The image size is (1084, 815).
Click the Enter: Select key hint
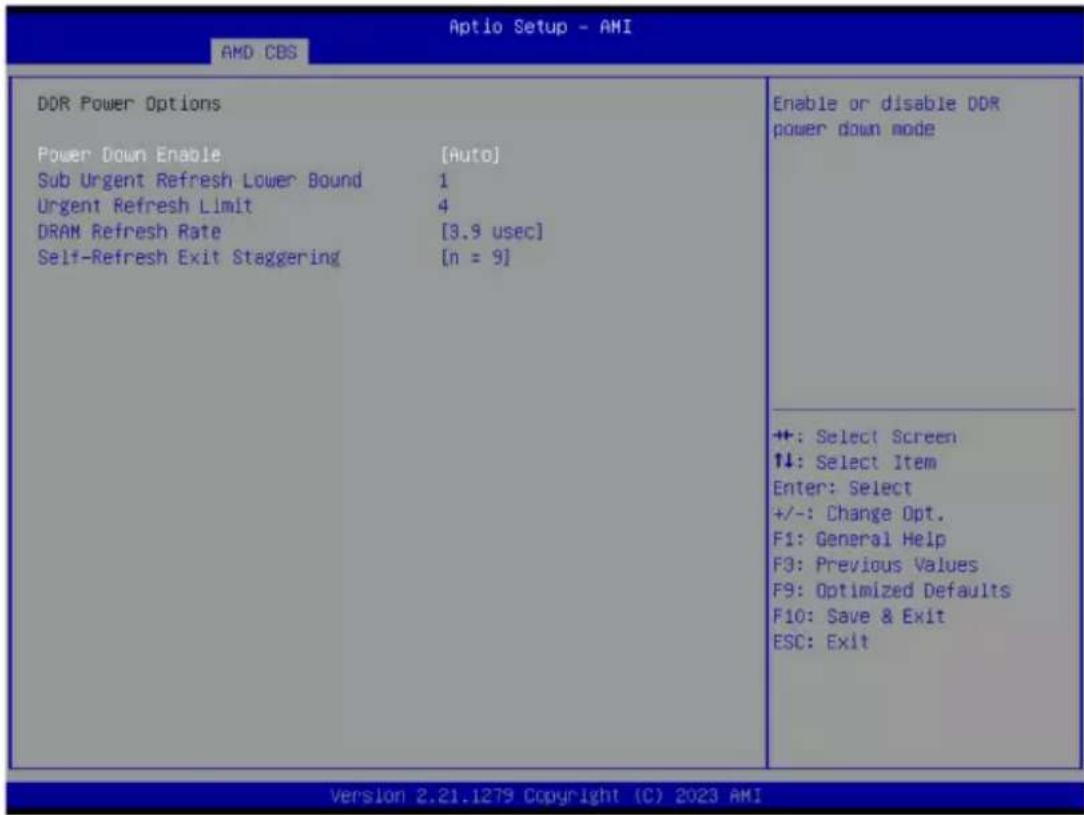tap(843, 488)
